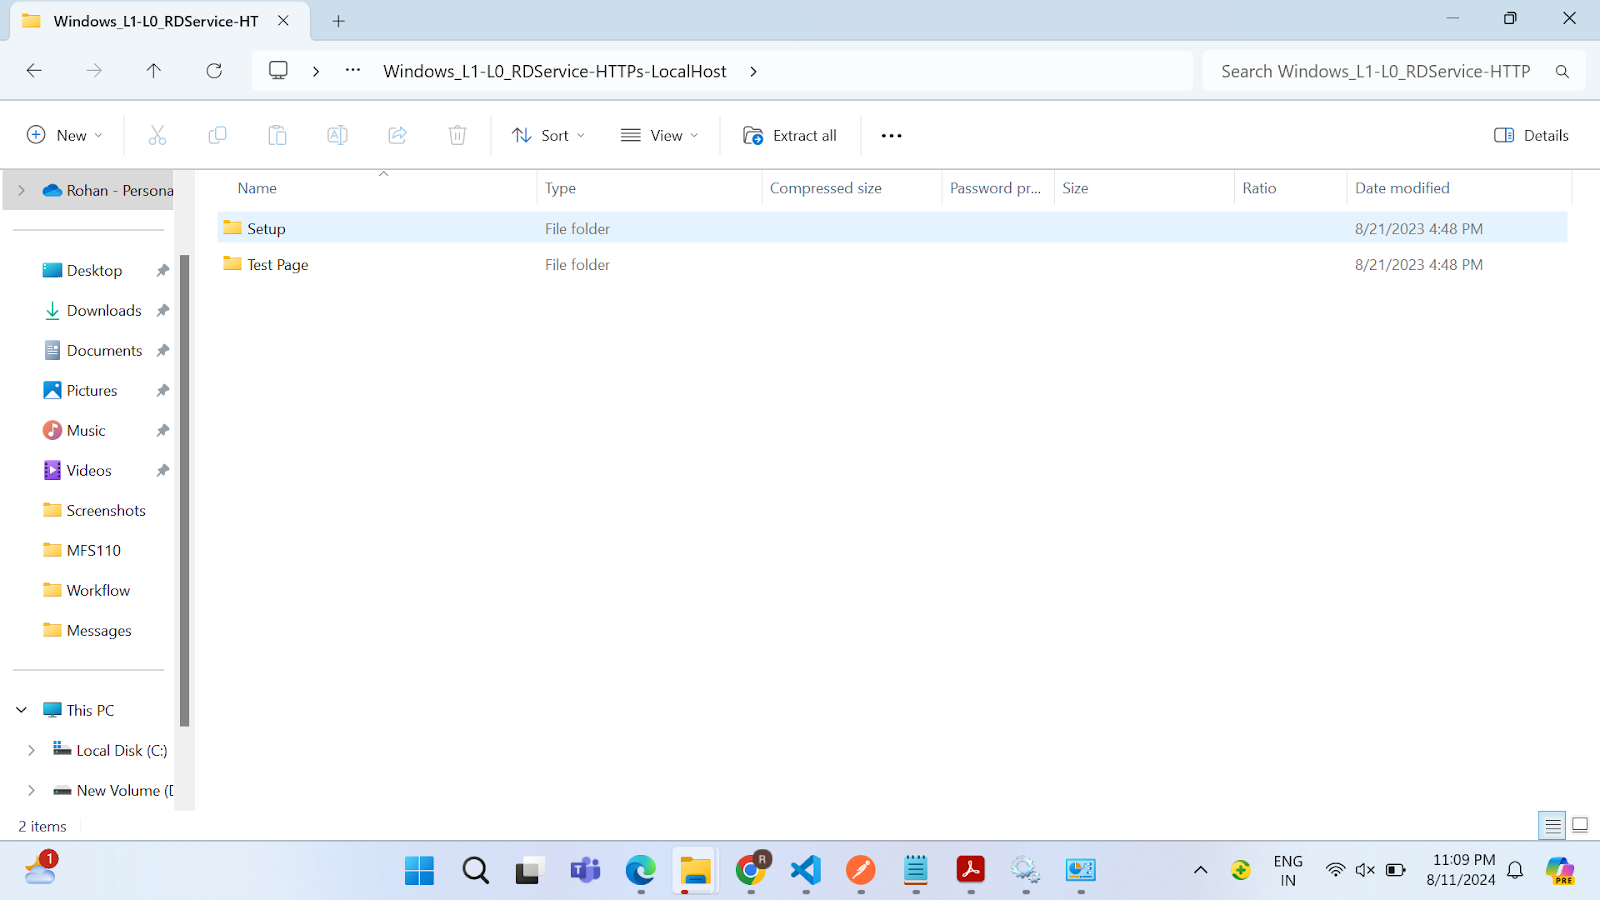Go back to the previous folder
Screen dimensions: 1600x900
pos(34,71)
